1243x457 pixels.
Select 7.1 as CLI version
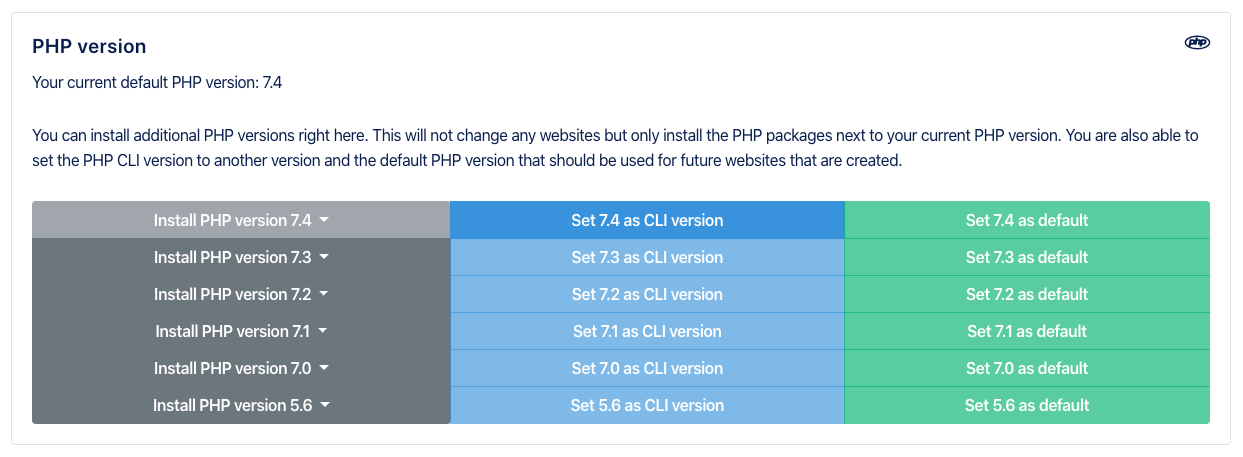(x=647, y=331)
